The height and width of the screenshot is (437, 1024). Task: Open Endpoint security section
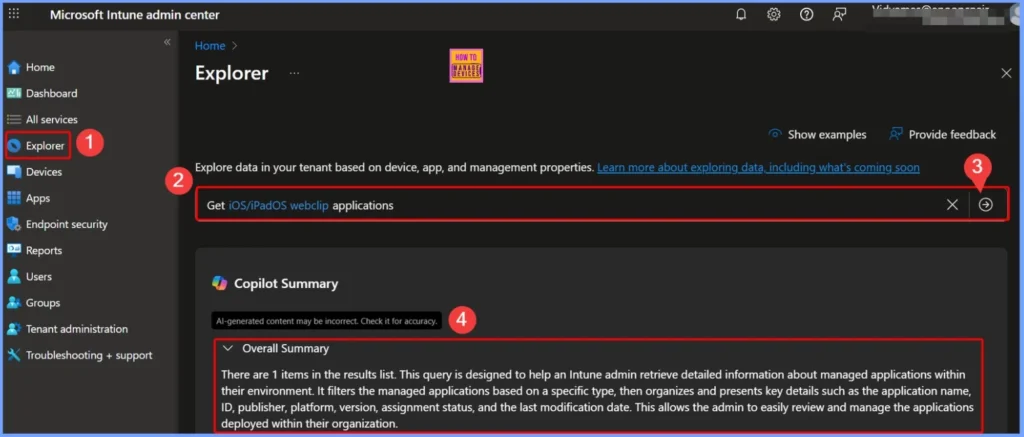(x=67, y=224)
